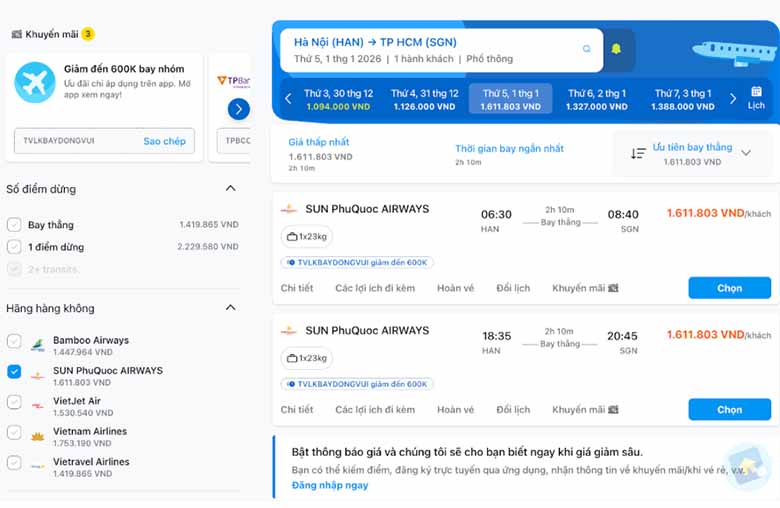Select date tab Thứ 7, 3 thg 1
The image size is (780, 508).
click(682, 99)
